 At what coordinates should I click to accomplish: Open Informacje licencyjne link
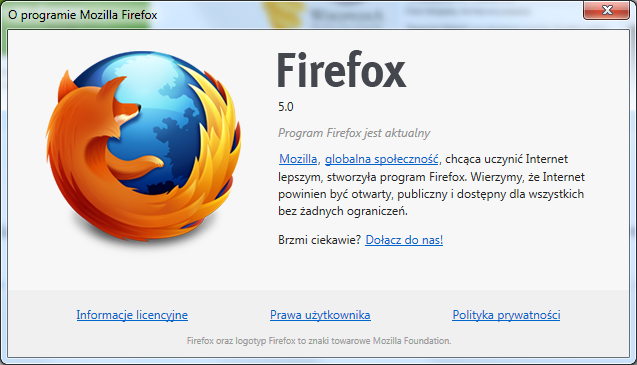132,315
